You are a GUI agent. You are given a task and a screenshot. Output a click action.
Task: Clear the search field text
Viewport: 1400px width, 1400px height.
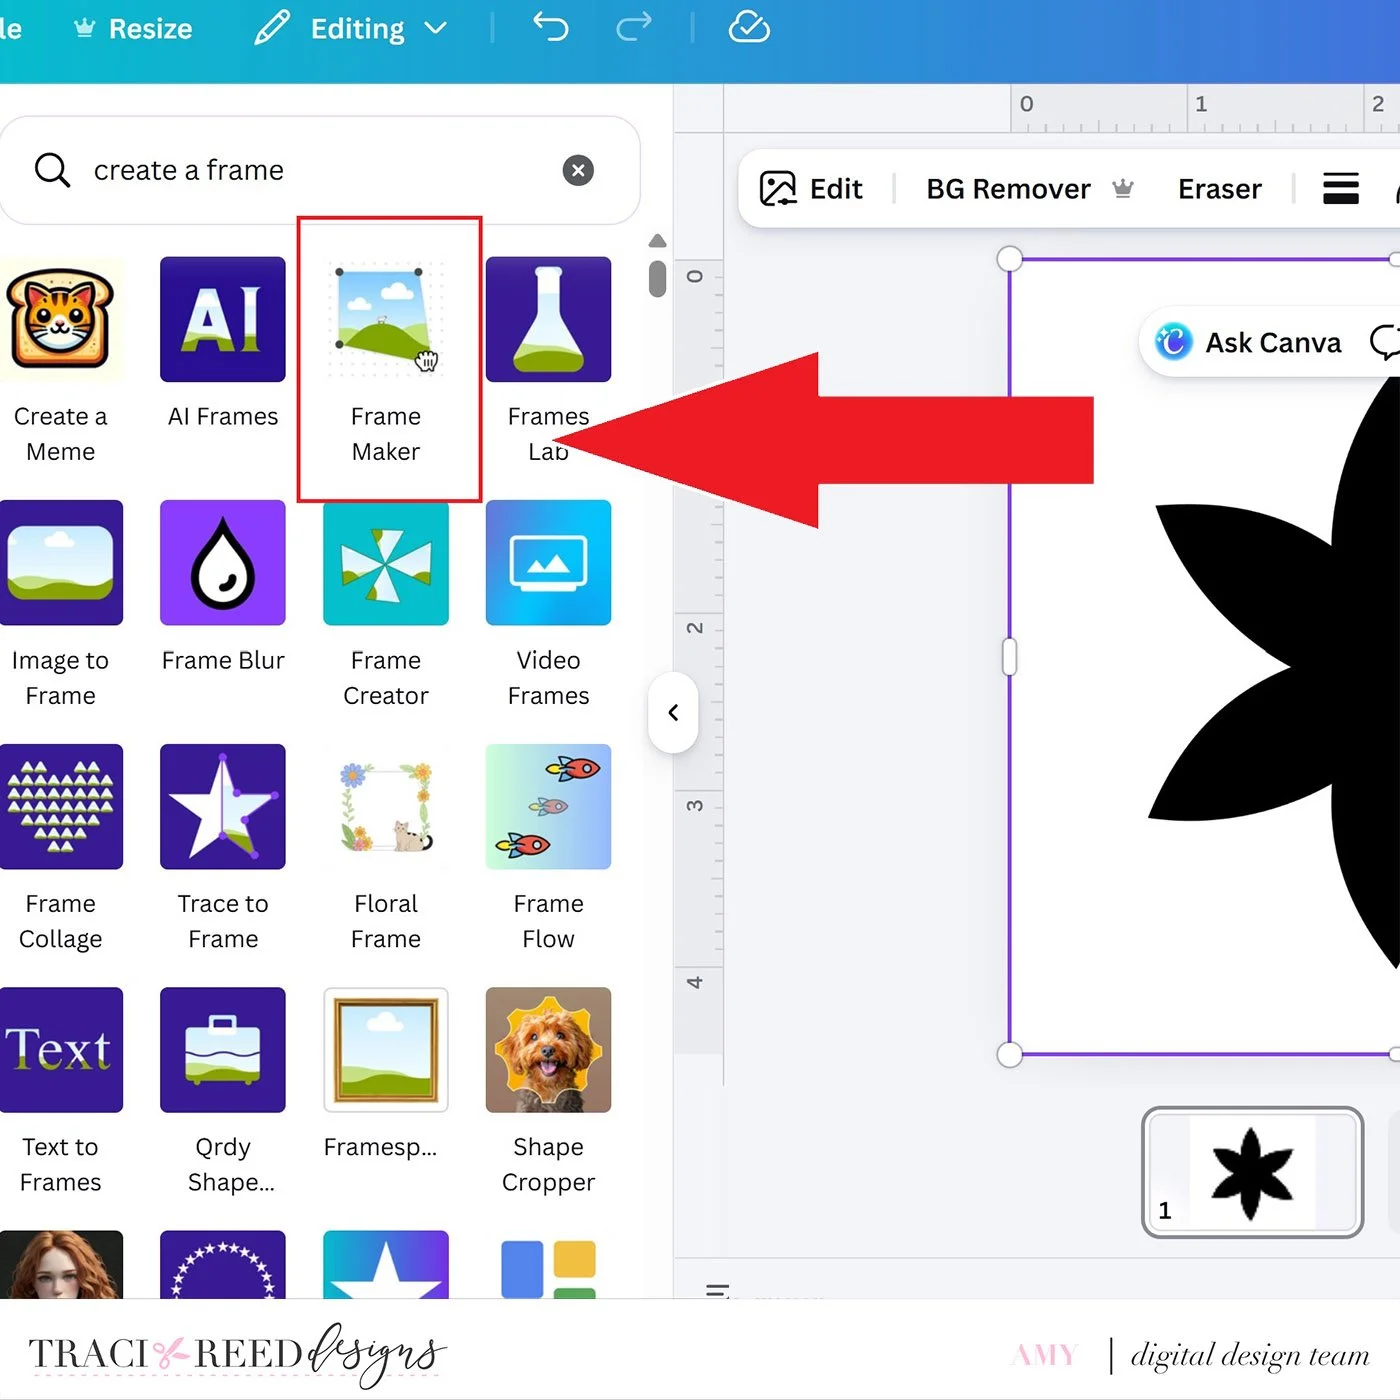coord(578,170)
